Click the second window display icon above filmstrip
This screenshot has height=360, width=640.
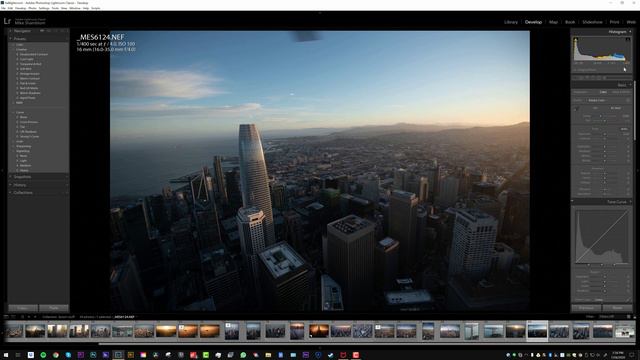tap(13, 317)
